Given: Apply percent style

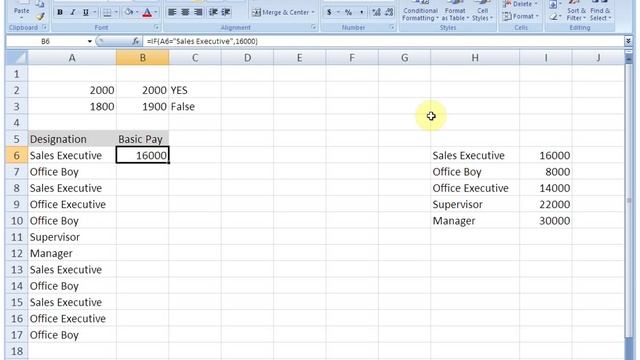Looking at the screenshot, I should (x=348, y=13).
